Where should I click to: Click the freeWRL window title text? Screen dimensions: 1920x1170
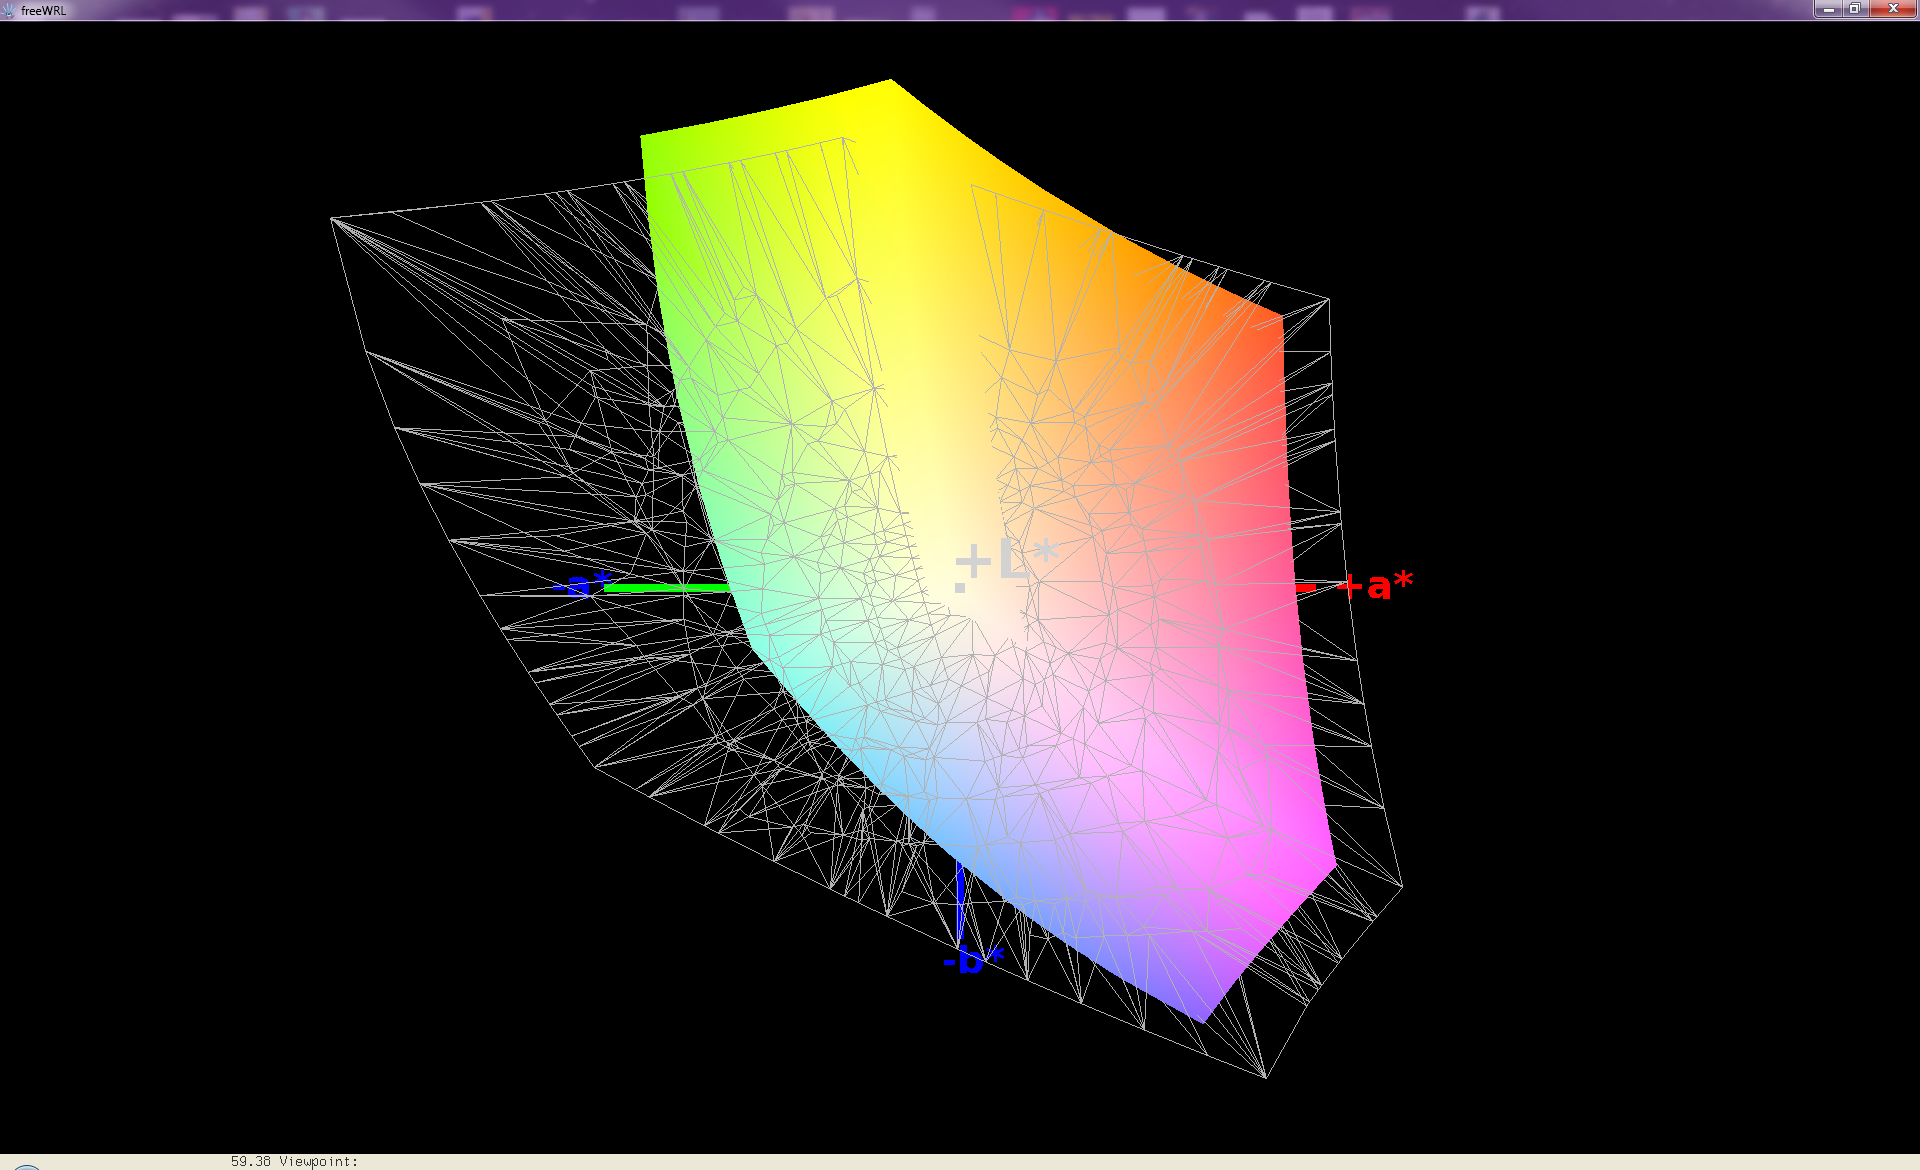pyautogui.click(x=43, y=10)
